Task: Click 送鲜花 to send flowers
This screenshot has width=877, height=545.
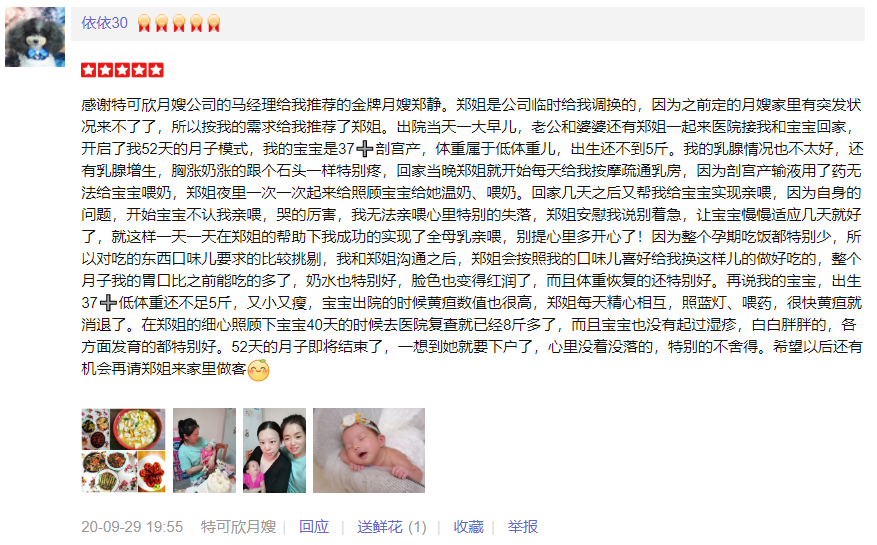Action: click(380, 527)
